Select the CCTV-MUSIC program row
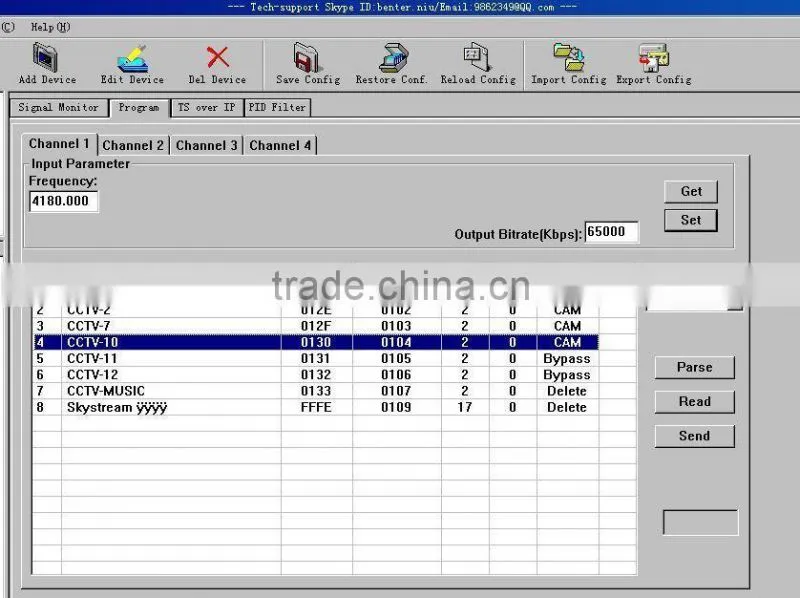Screen dimensions: 800x598 (x=316, y=391)
